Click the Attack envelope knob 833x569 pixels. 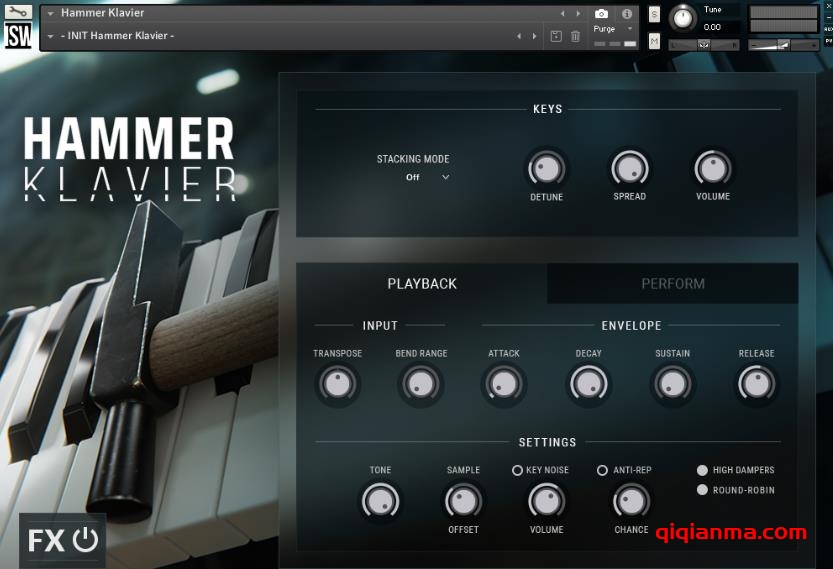504,384
